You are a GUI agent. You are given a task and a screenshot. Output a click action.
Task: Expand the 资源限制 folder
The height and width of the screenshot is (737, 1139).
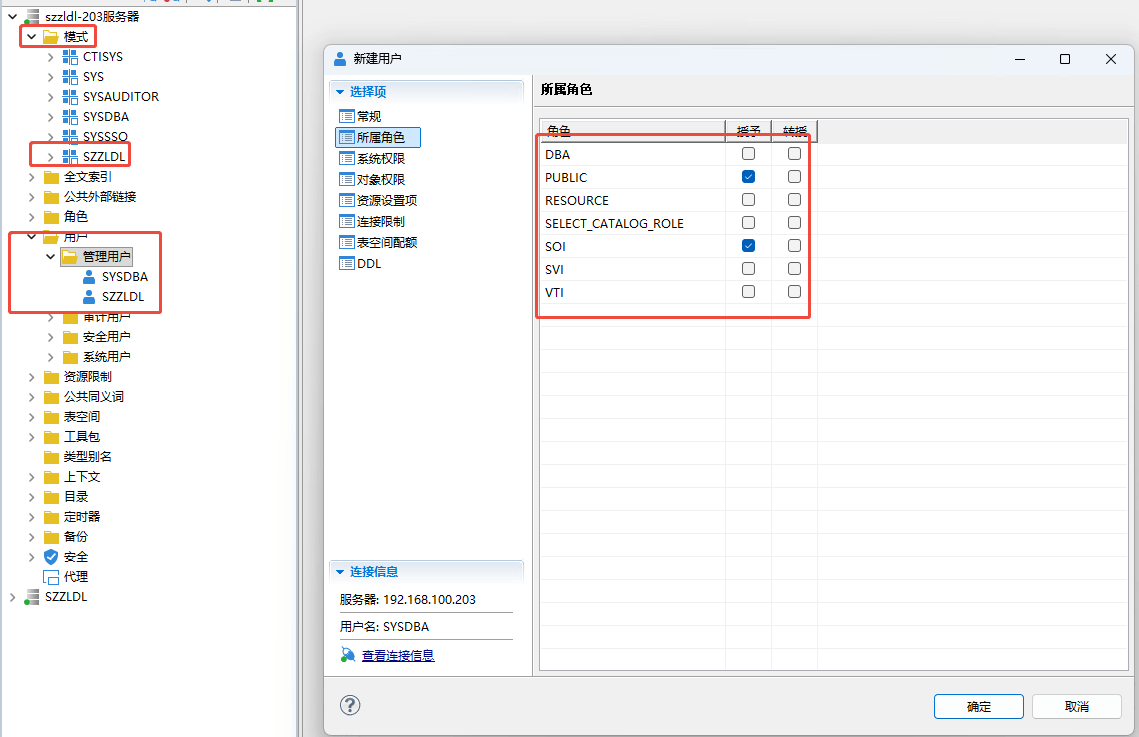click(x=32, y=377)
